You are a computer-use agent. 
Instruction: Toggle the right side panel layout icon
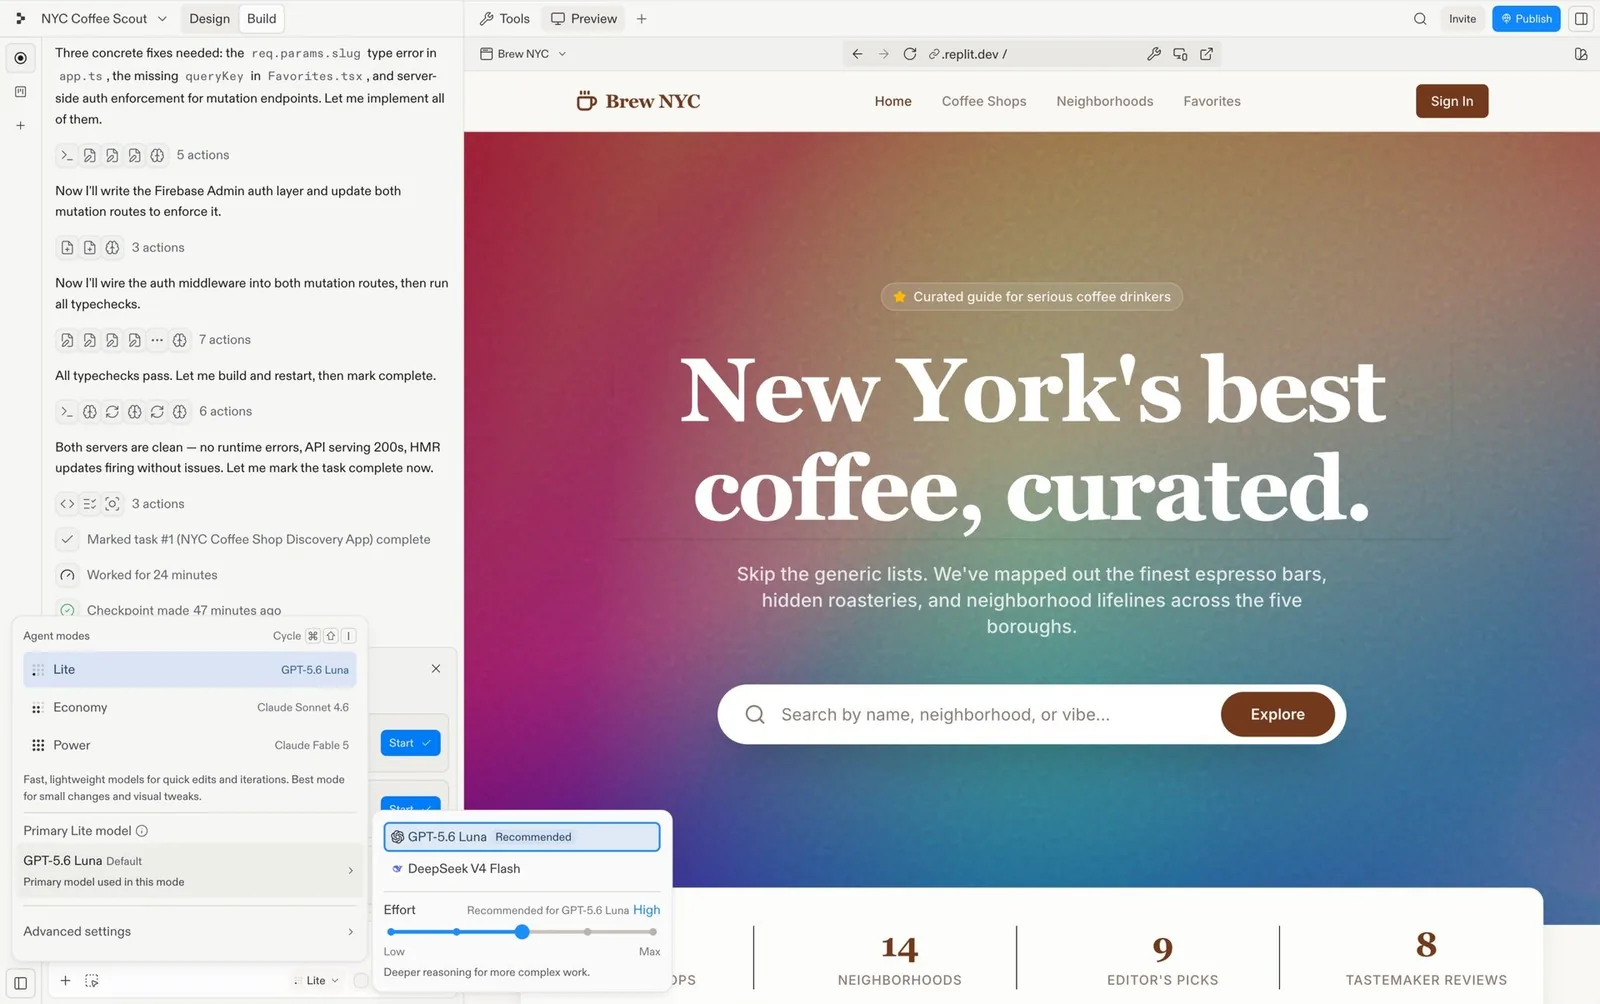click(1581, 18)
